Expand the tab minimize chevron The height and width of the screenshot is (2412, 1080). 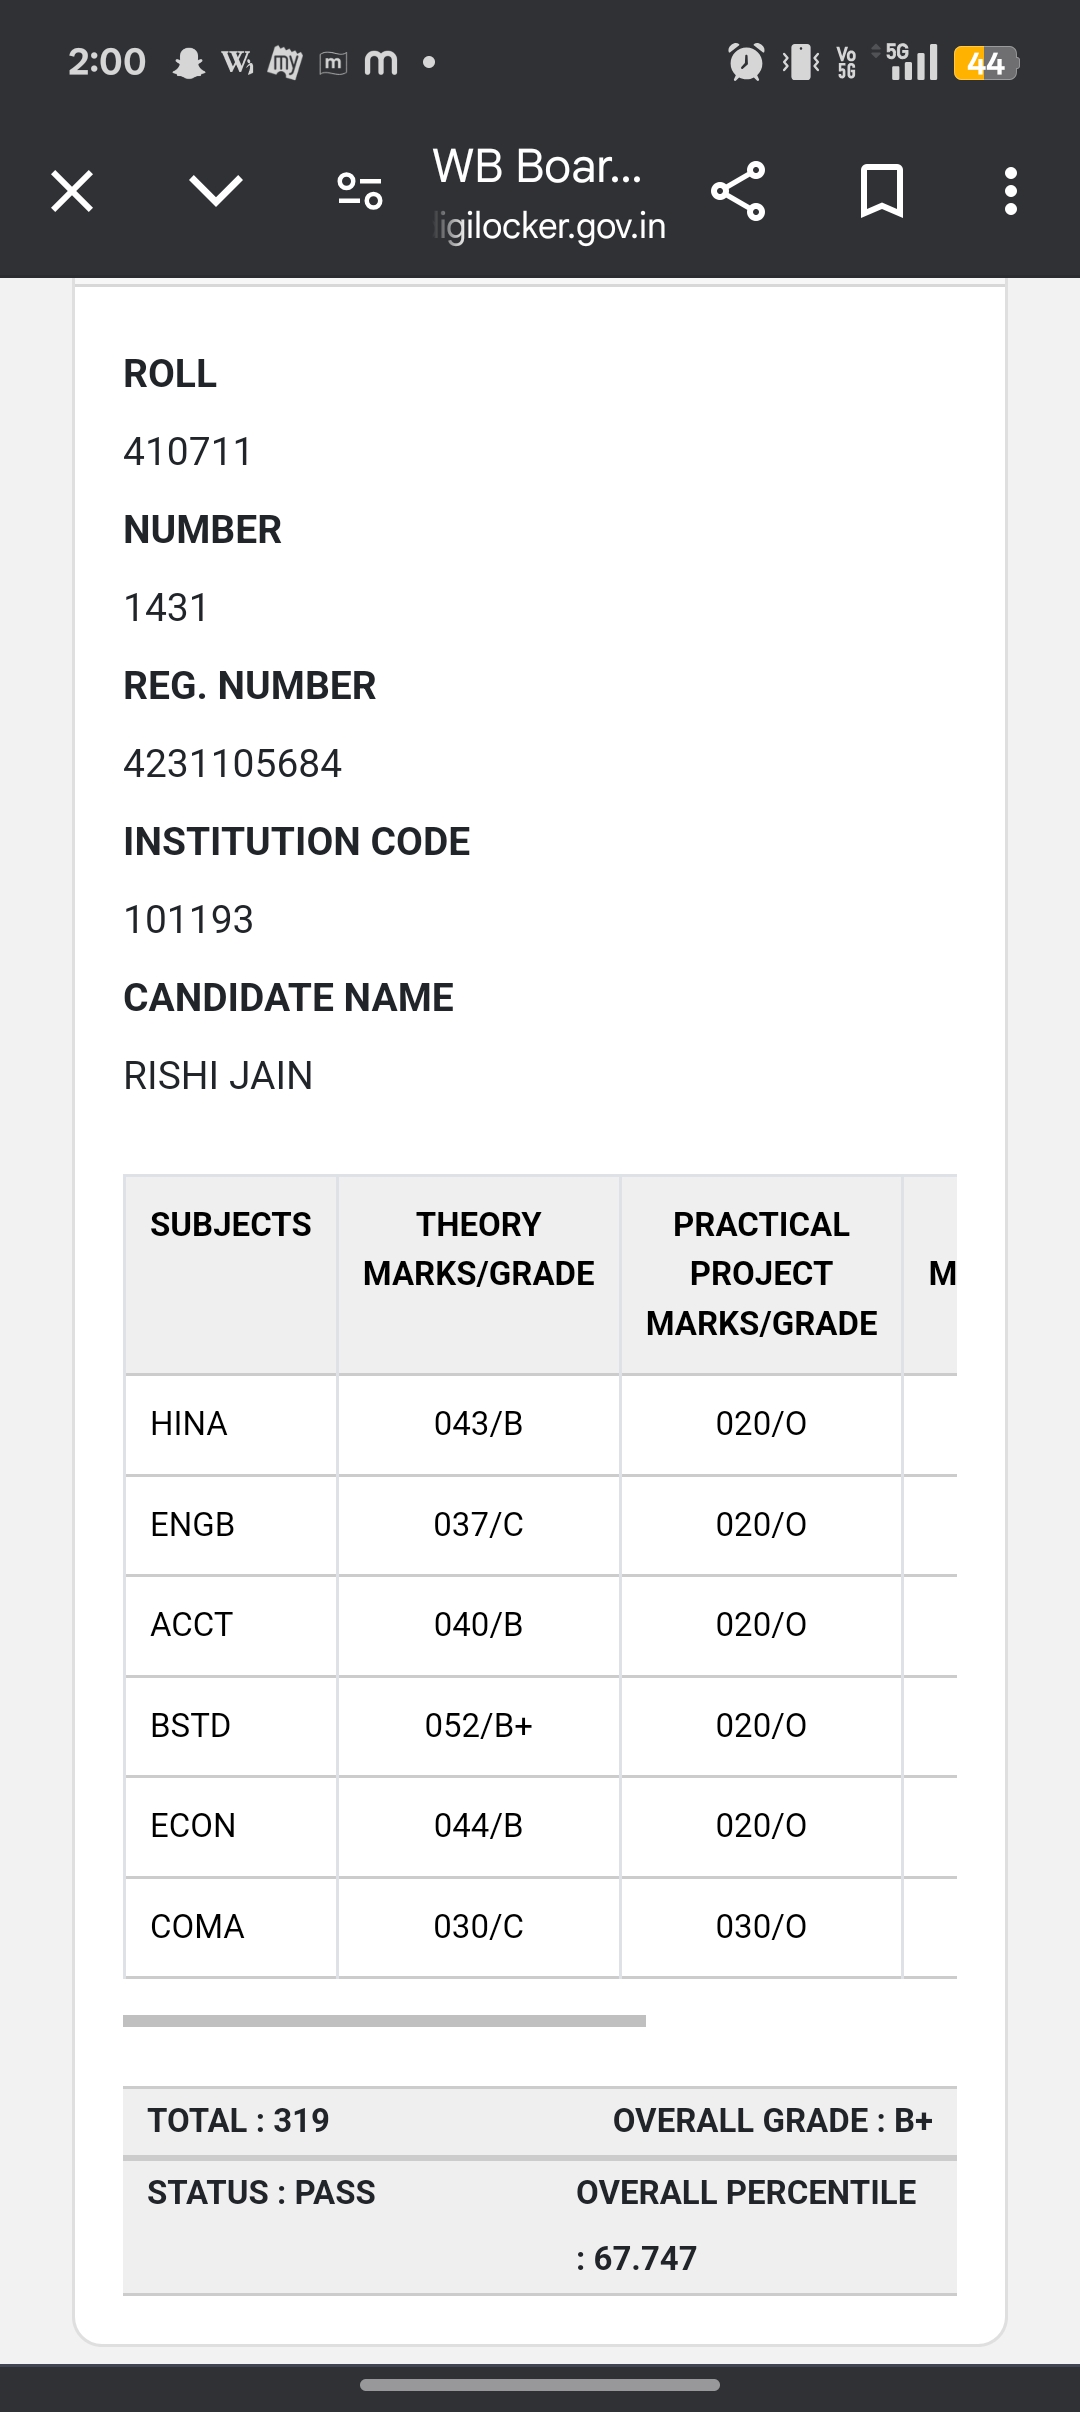[x=216, y=191]
